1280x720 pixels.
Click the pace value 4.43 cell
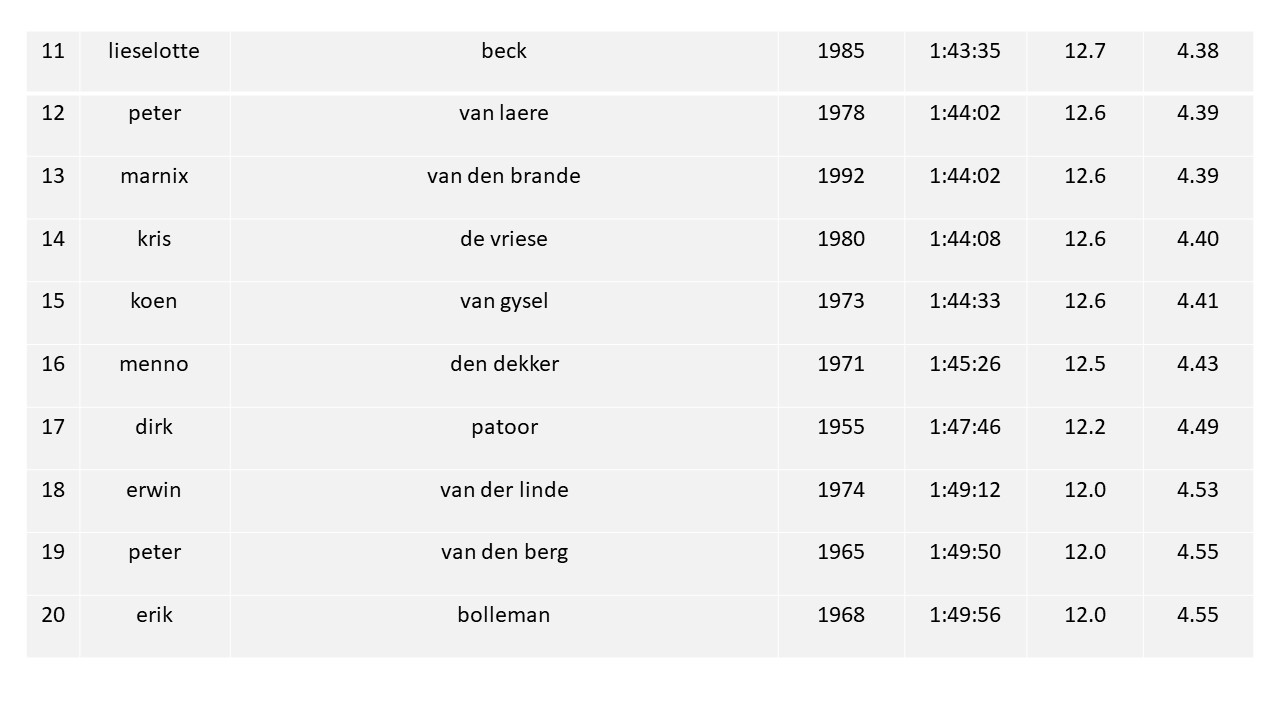[1198, 376]
